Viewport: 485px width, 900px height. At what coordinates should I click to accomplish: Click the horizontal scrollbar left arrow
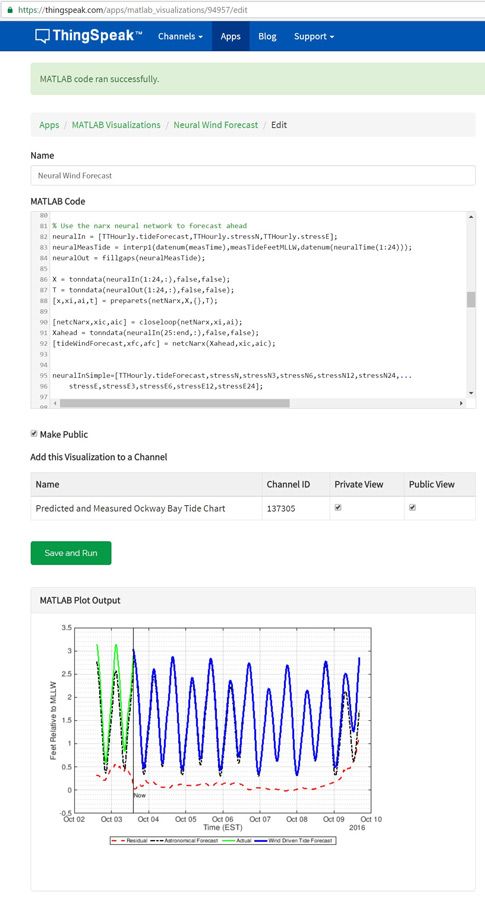tap(56, 404)
